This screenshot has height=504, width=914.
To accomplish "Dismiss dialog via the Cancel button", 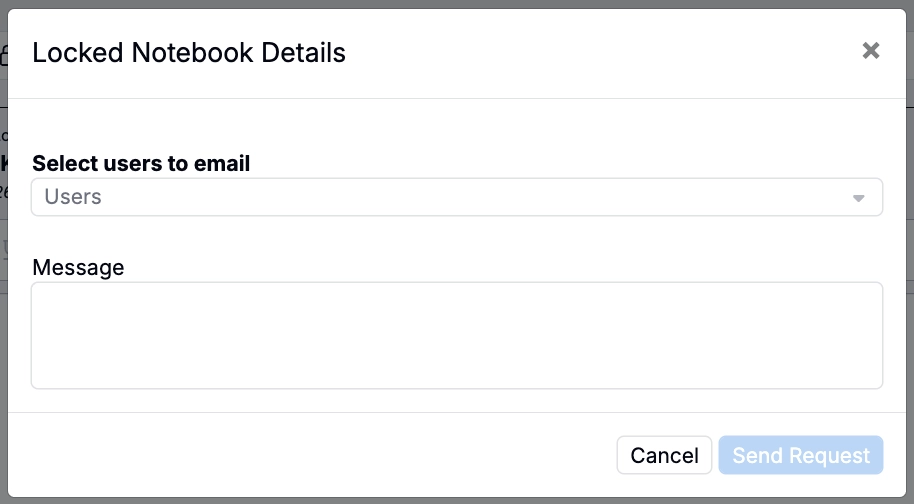I will point(664,455).
